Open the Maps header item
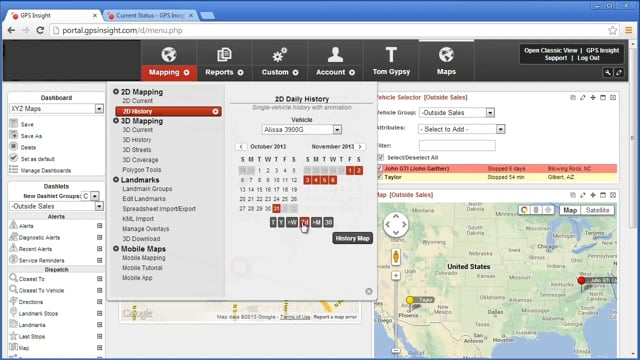The height and width of the screenshot is (360, 640). (446, 61)
